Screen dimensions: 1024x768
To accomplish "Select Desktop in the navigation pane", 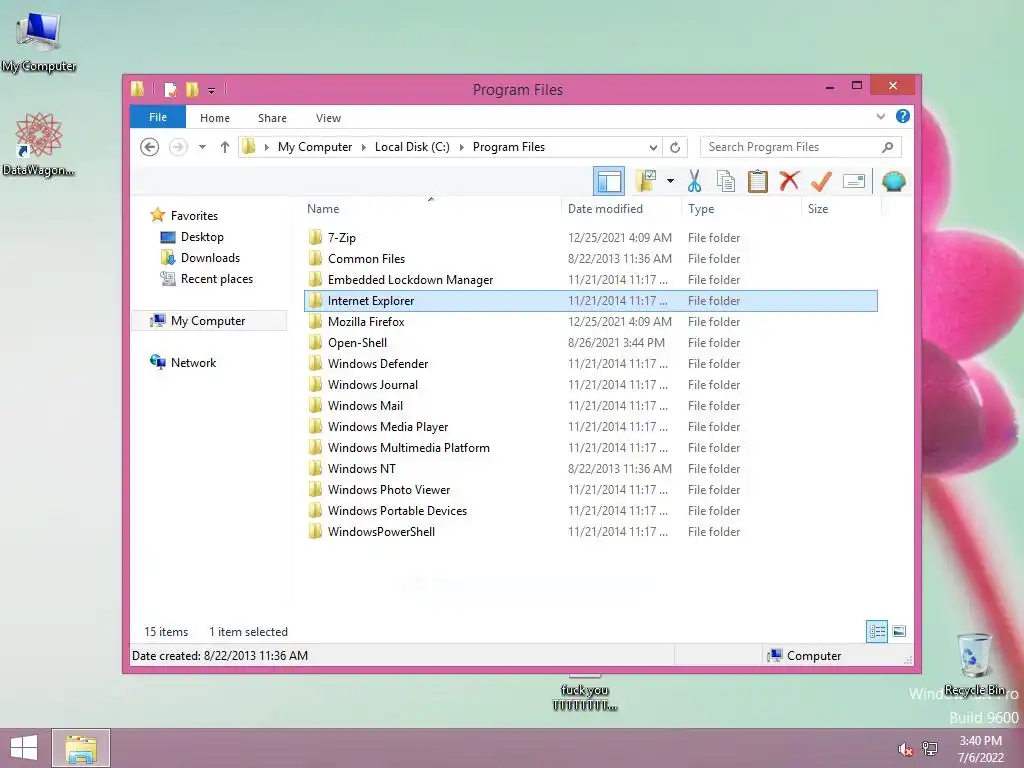I will point(202,236).
